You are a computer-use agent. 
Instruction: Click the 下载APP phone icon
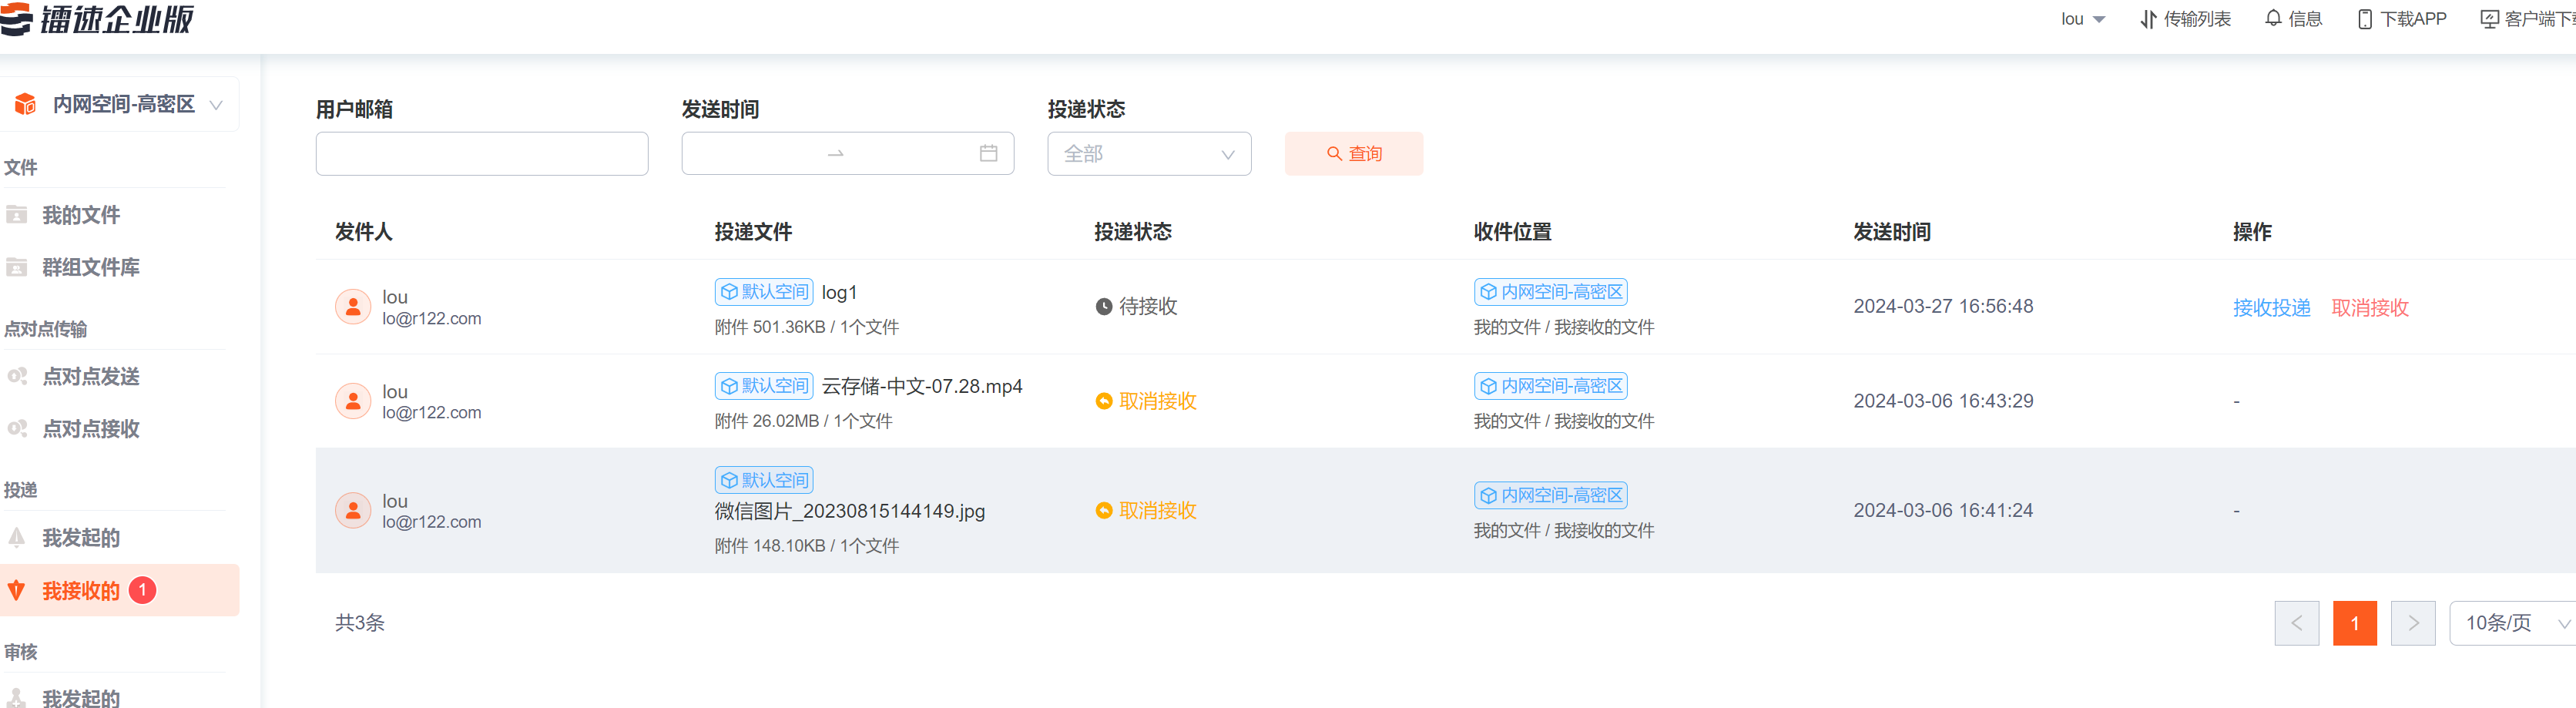(2364, 19)
